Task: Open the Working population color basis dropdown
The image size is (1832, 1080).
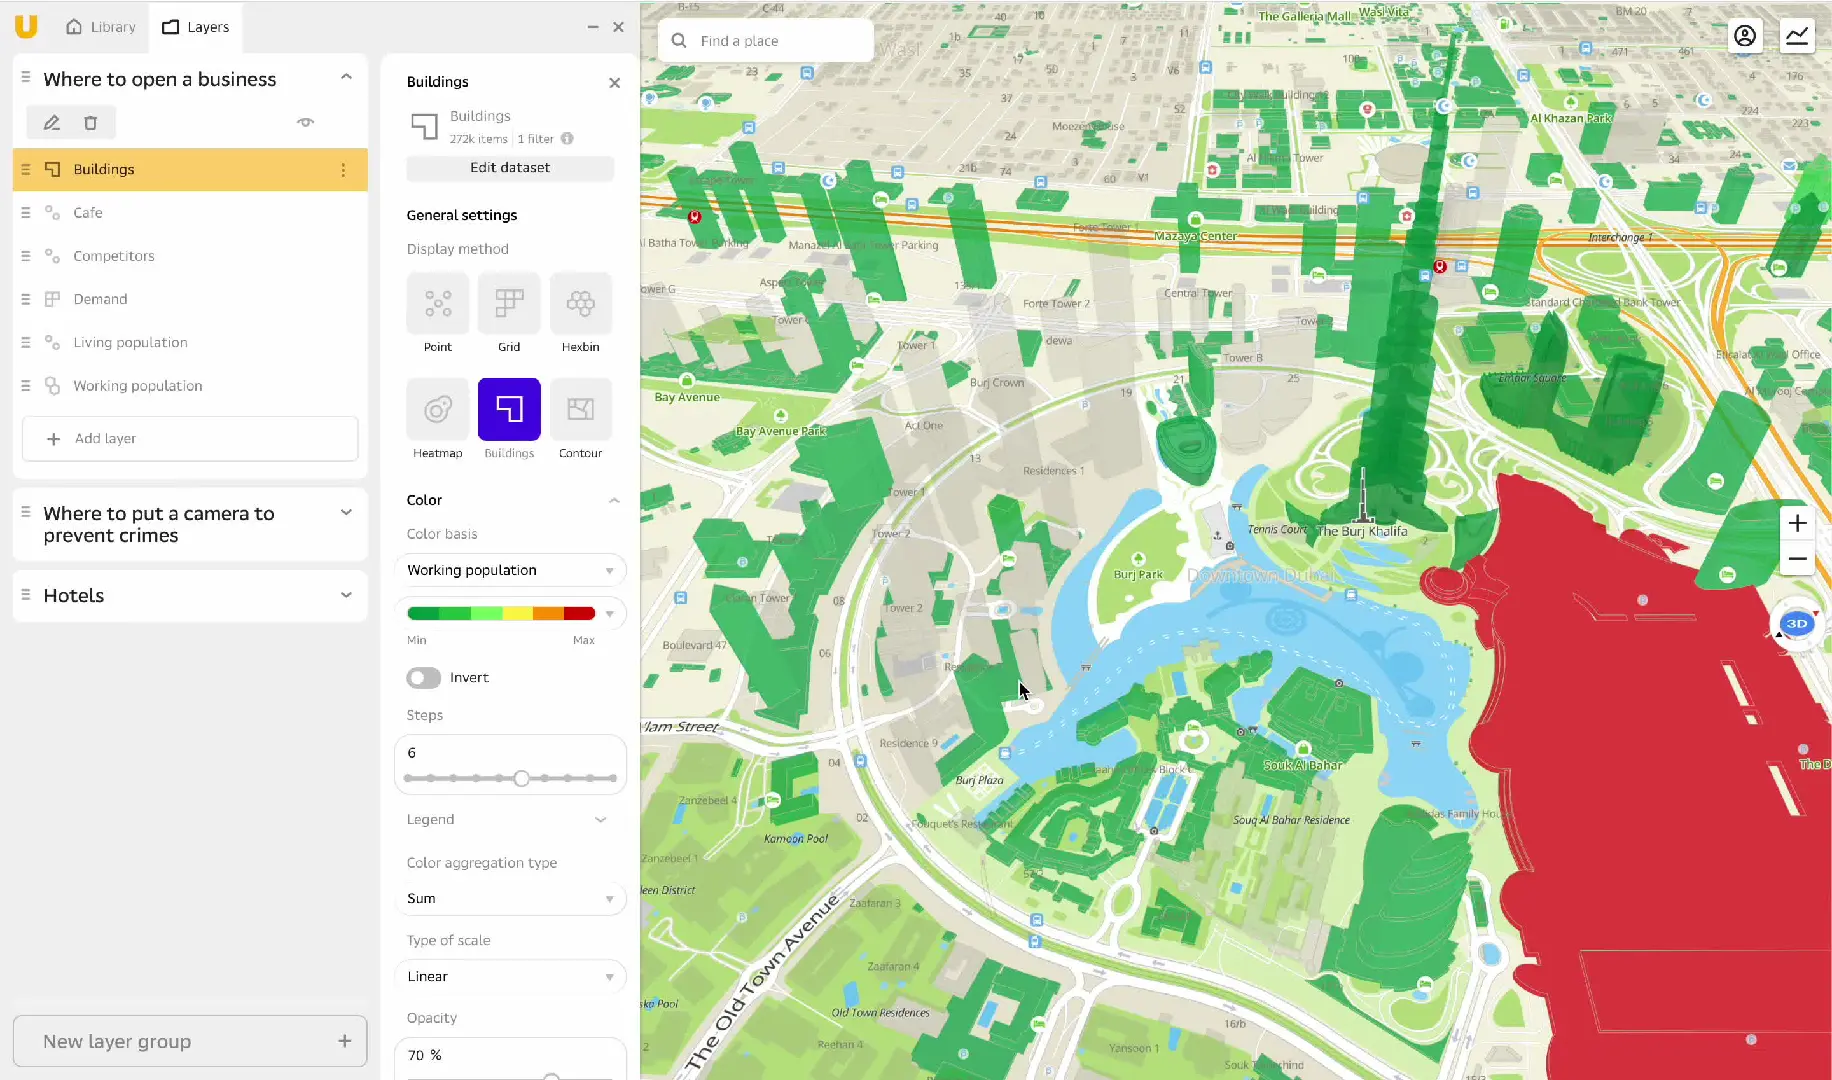Action: (510, 570)
